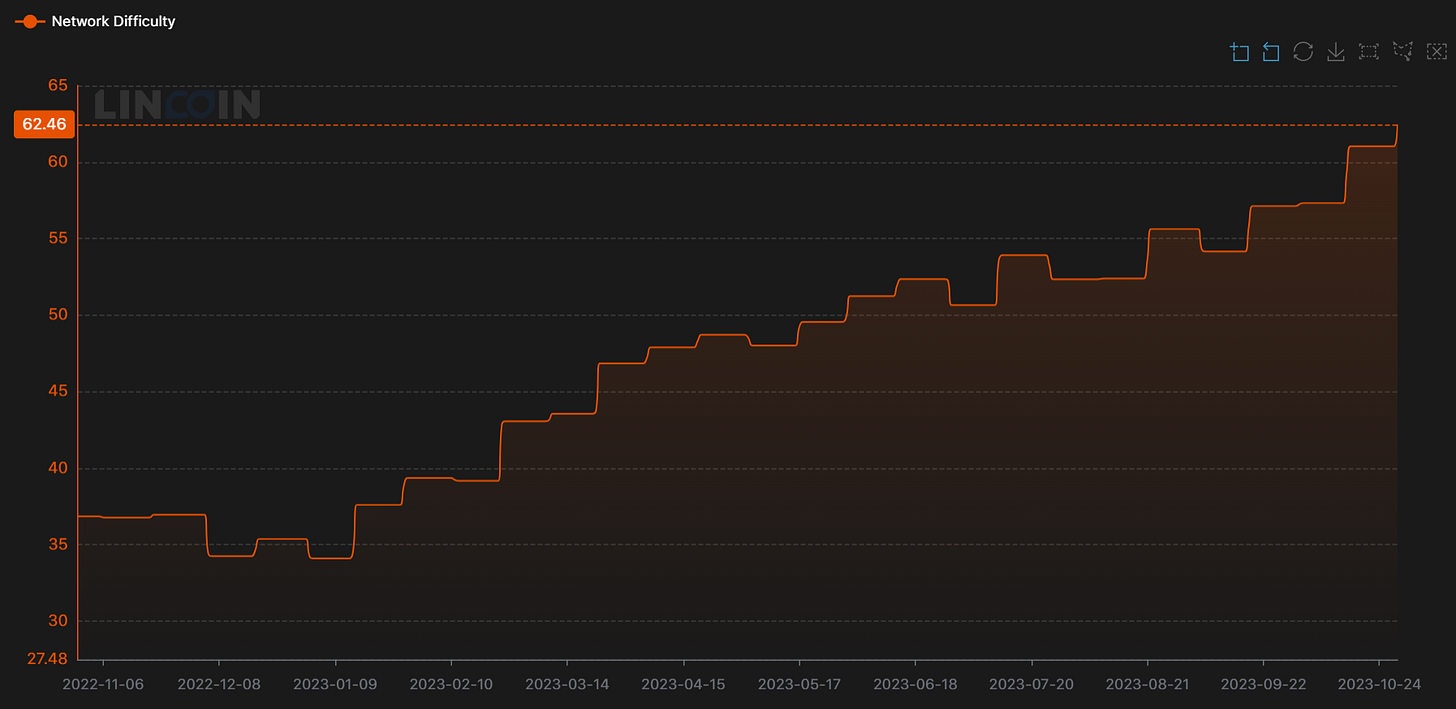Select the polygon lasso brush tool
This screenshot has width=1456, height=709.
[1402, 52]
